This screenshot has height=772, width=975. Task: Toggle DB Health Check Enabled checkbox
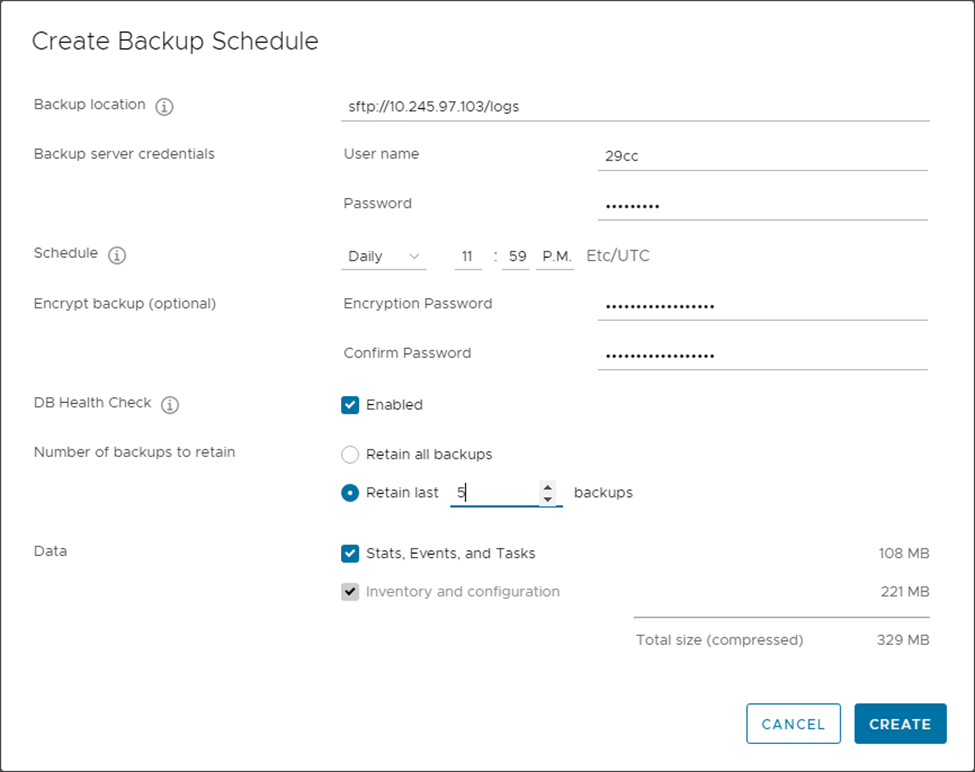point(350,405)
